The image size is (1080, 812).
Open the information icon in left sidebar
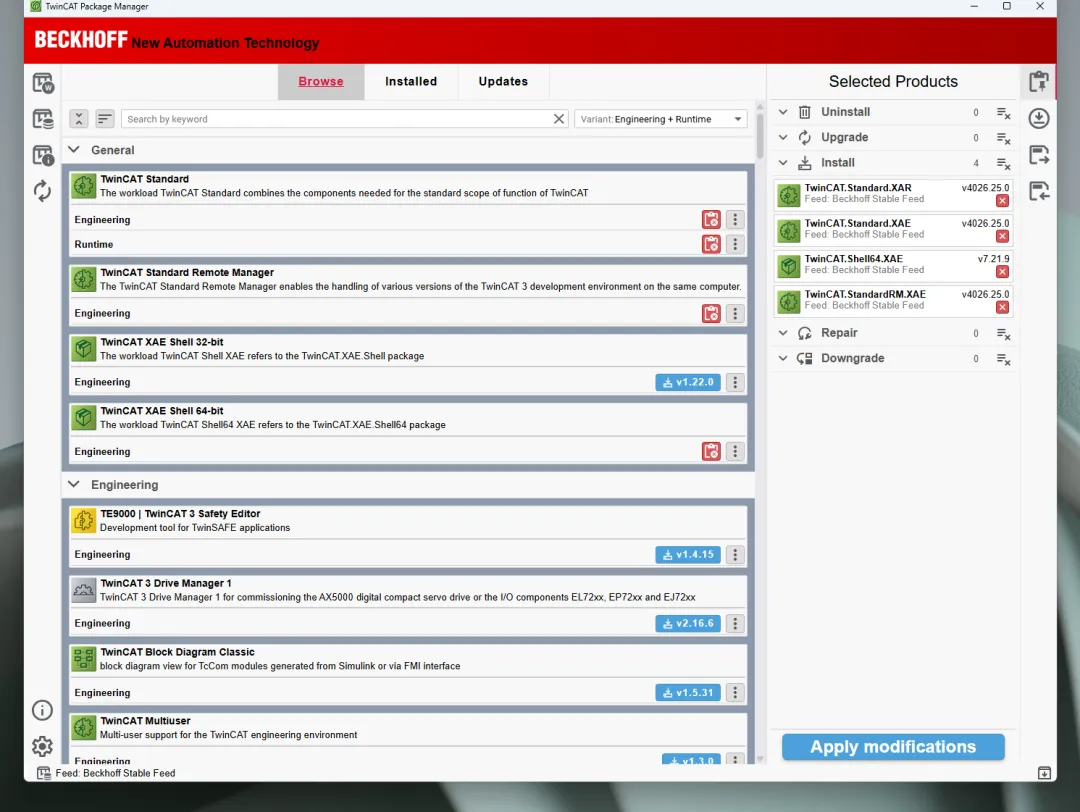point(43,710)
